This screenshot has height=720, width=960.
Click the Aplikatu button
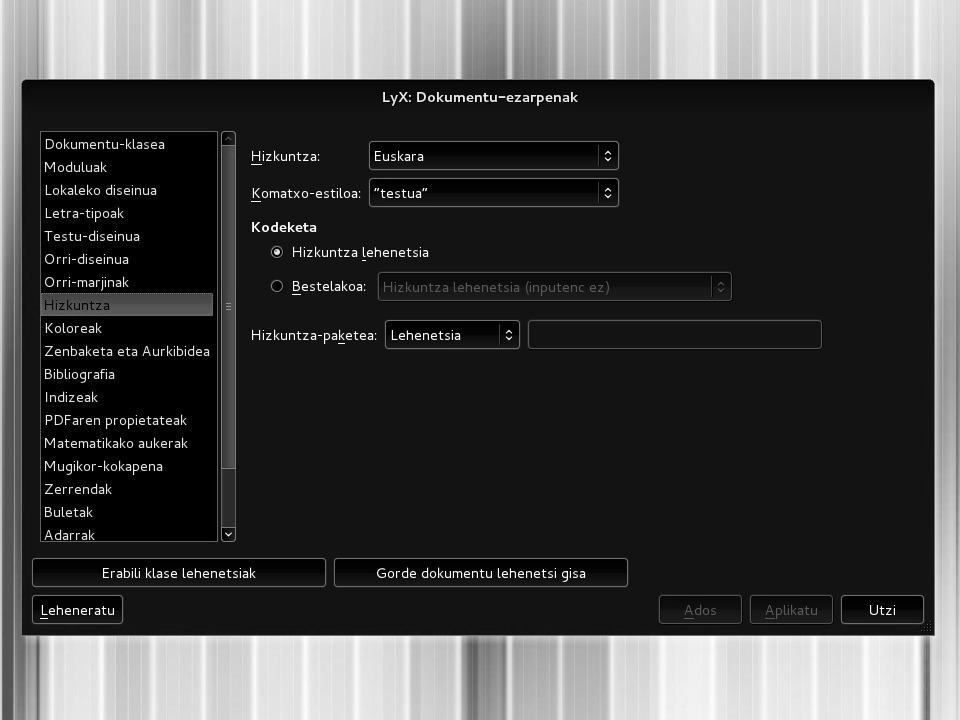pyautogui.click(x=791, y=610)
